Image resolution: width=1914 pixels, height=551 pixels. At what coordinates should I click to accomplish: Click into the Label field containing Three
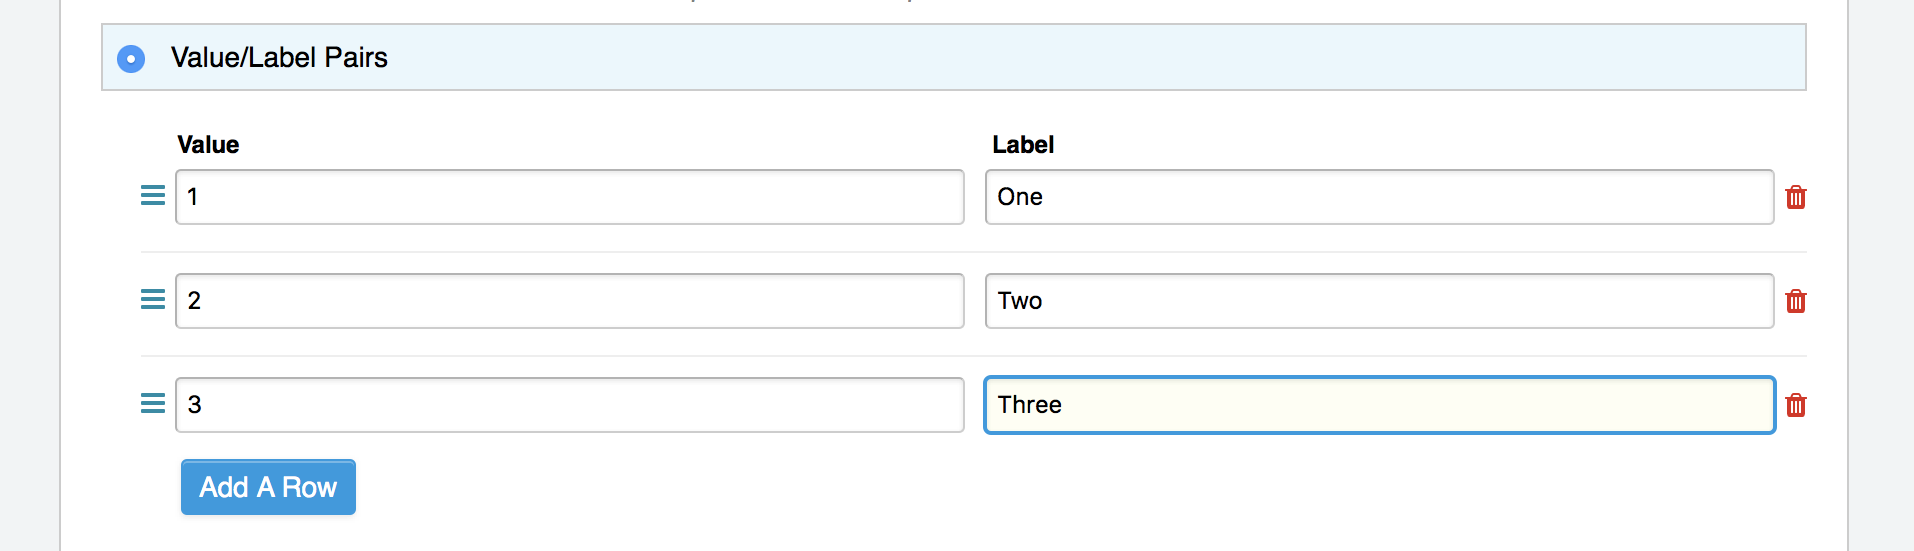(x=1380, y=405)
